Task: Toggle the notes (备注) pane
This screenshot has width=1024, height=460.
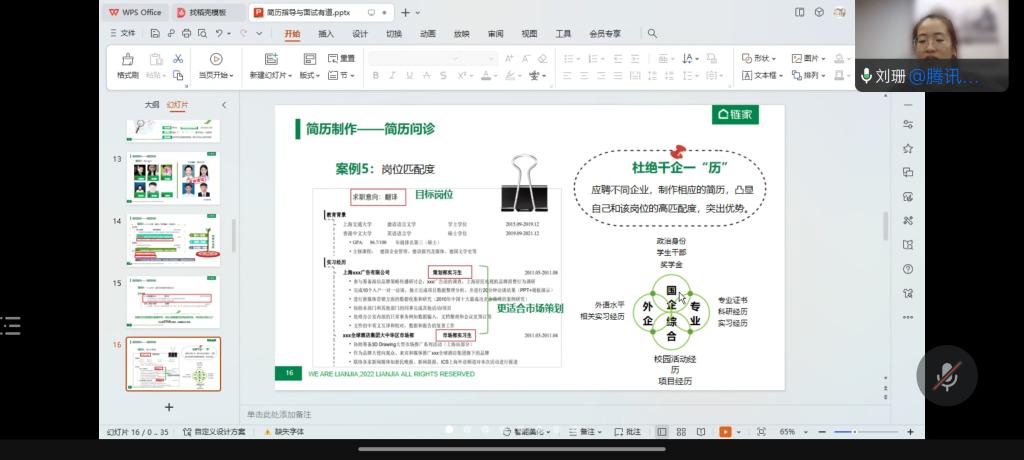Action: point(588,432)
